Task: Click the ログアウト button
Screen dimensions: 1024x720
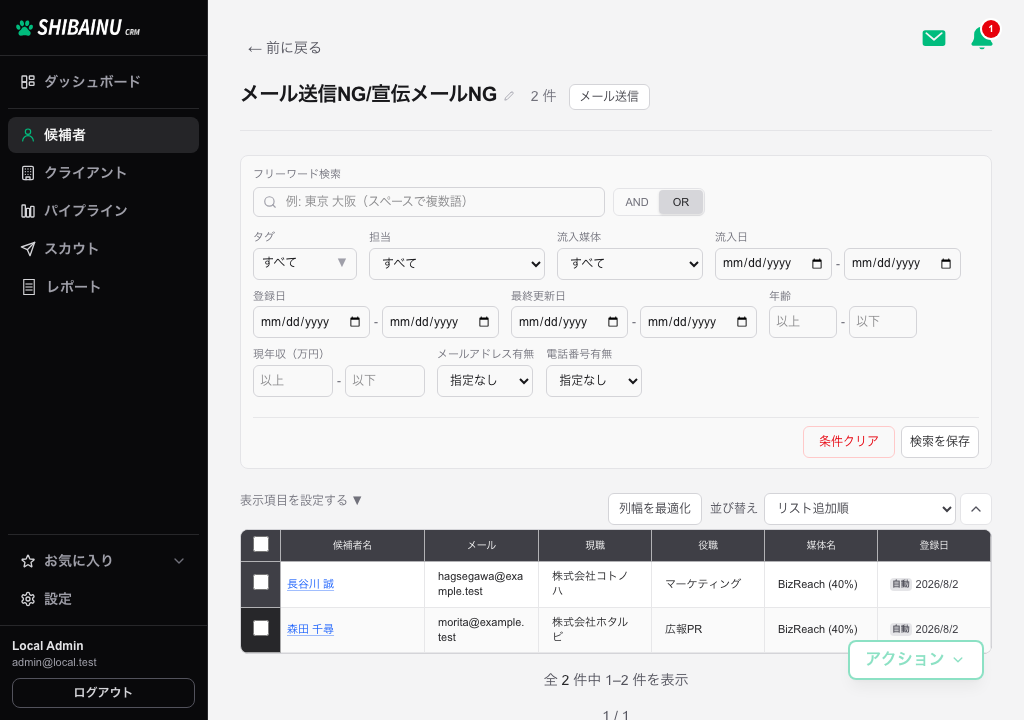Action: click(103, 693)
